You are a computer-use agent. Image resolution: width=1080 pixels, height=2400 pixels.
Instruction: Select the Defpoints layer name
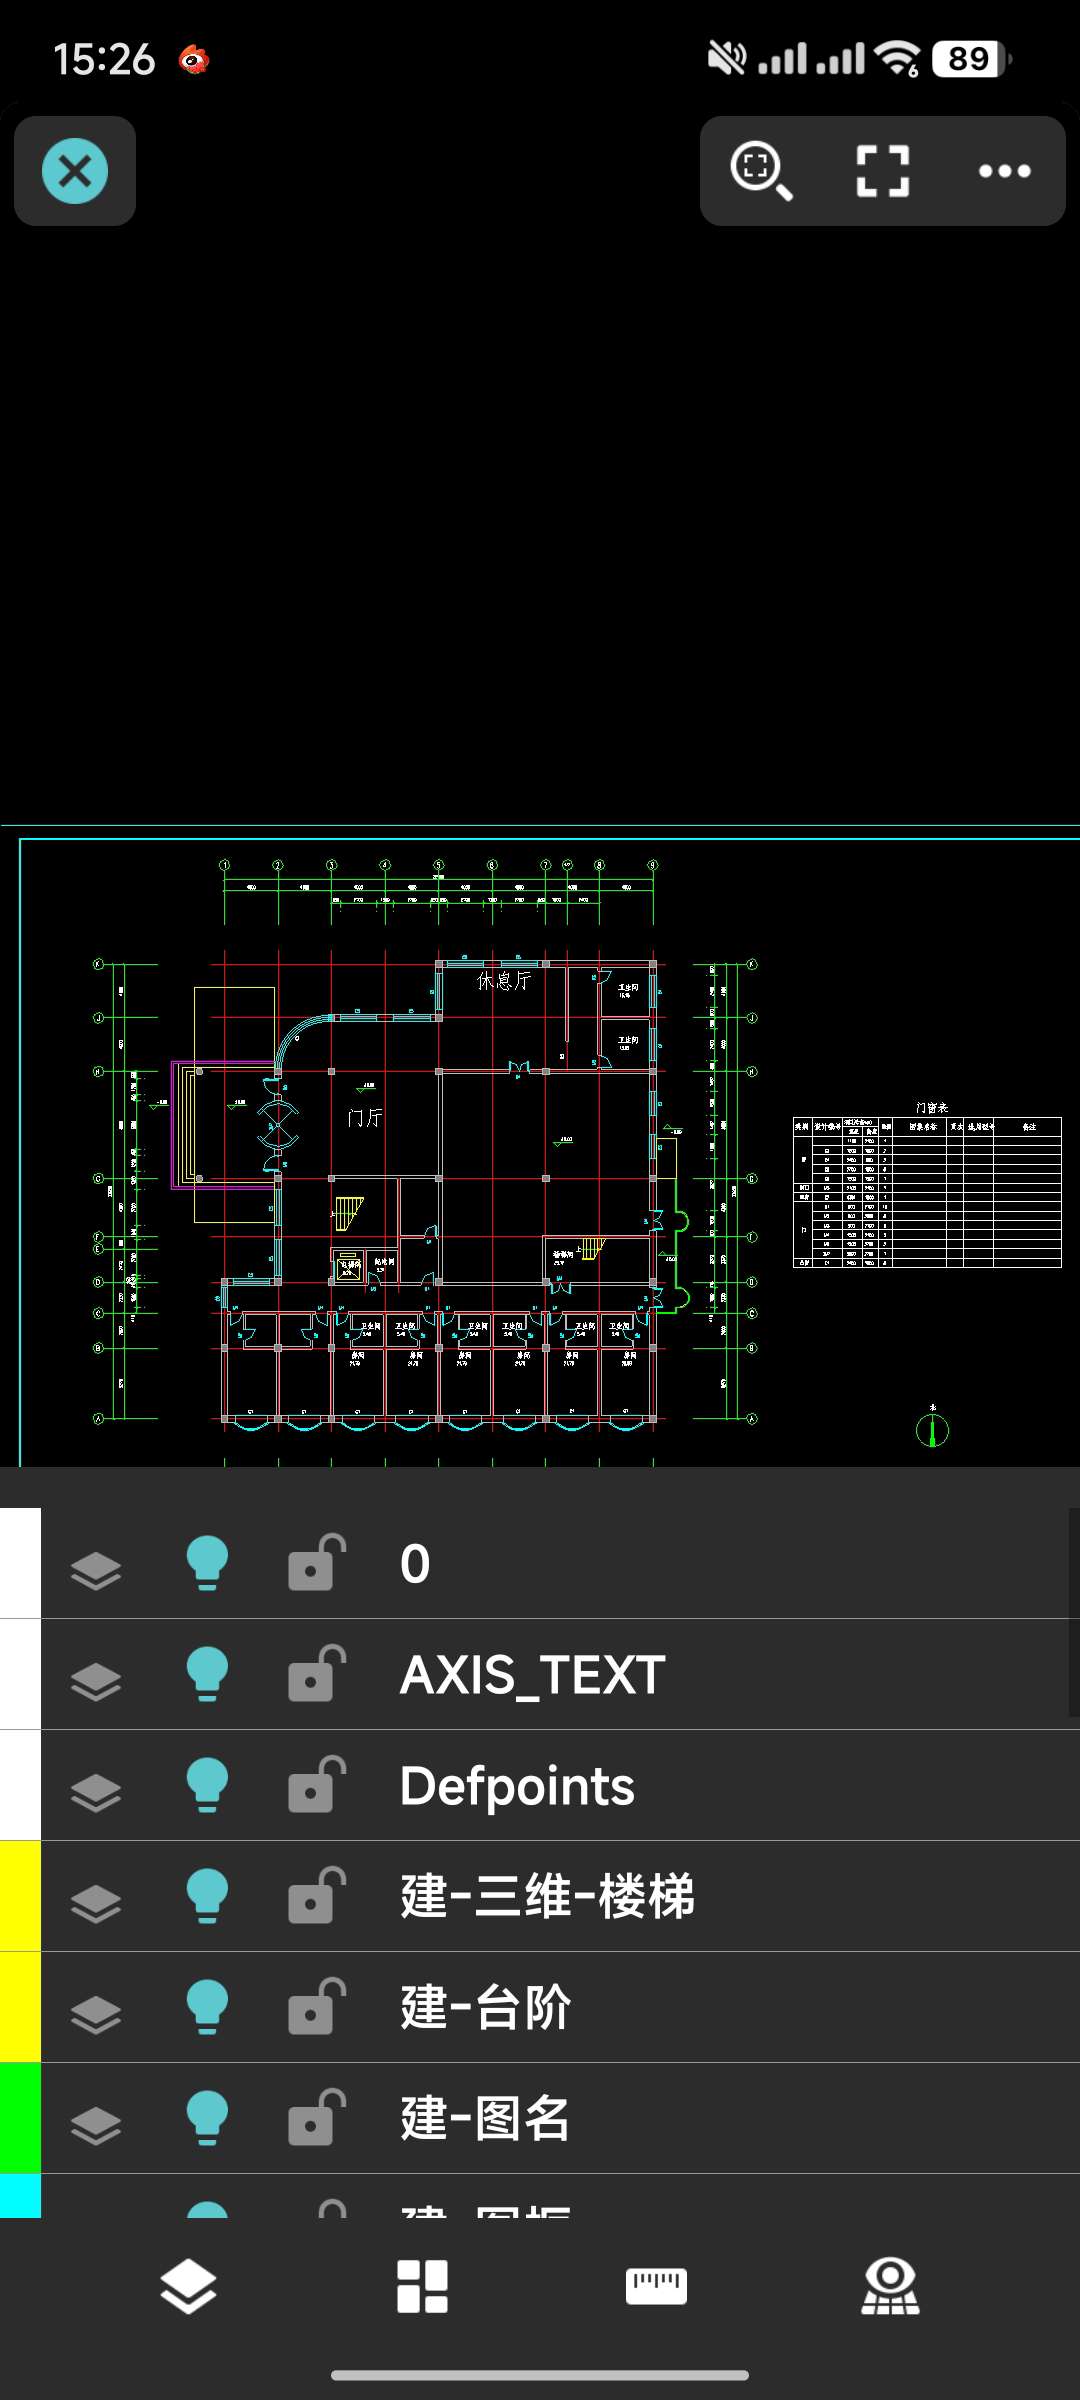pyautogui.click(x=517, y=1786)
